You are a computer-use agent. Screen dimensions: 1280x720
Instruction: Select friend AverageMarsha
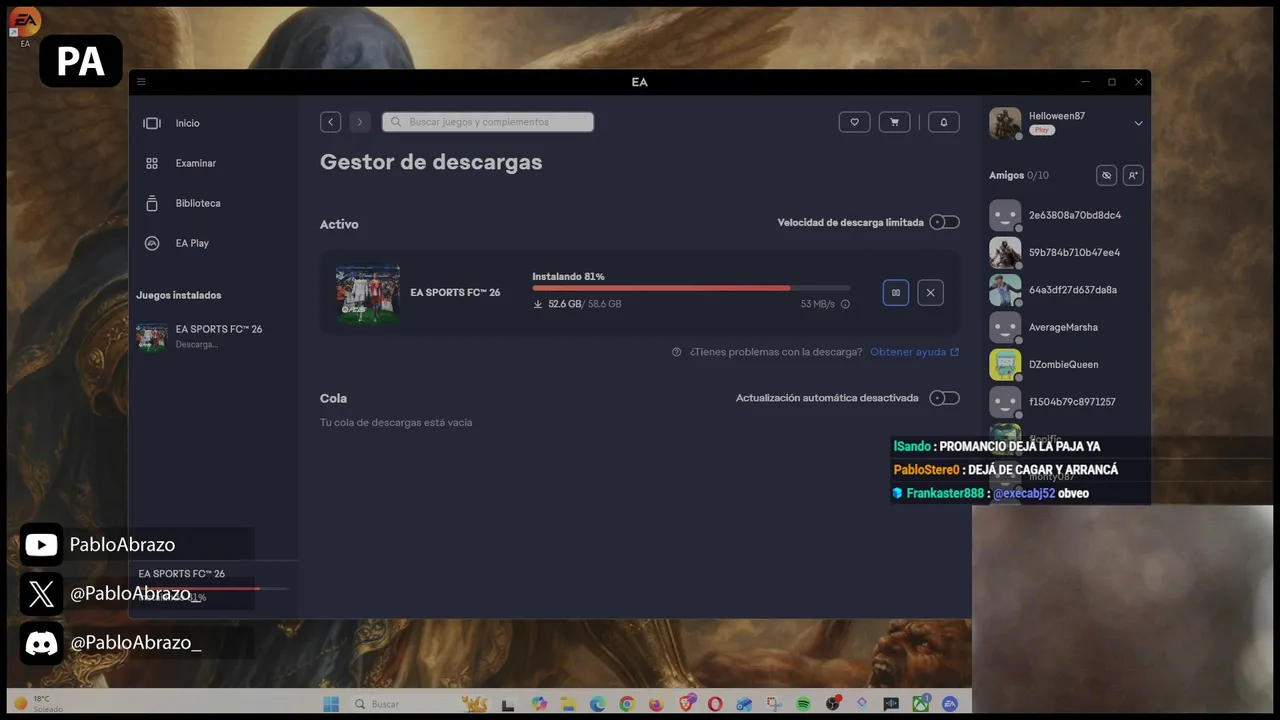click(x=1066, y=327)
